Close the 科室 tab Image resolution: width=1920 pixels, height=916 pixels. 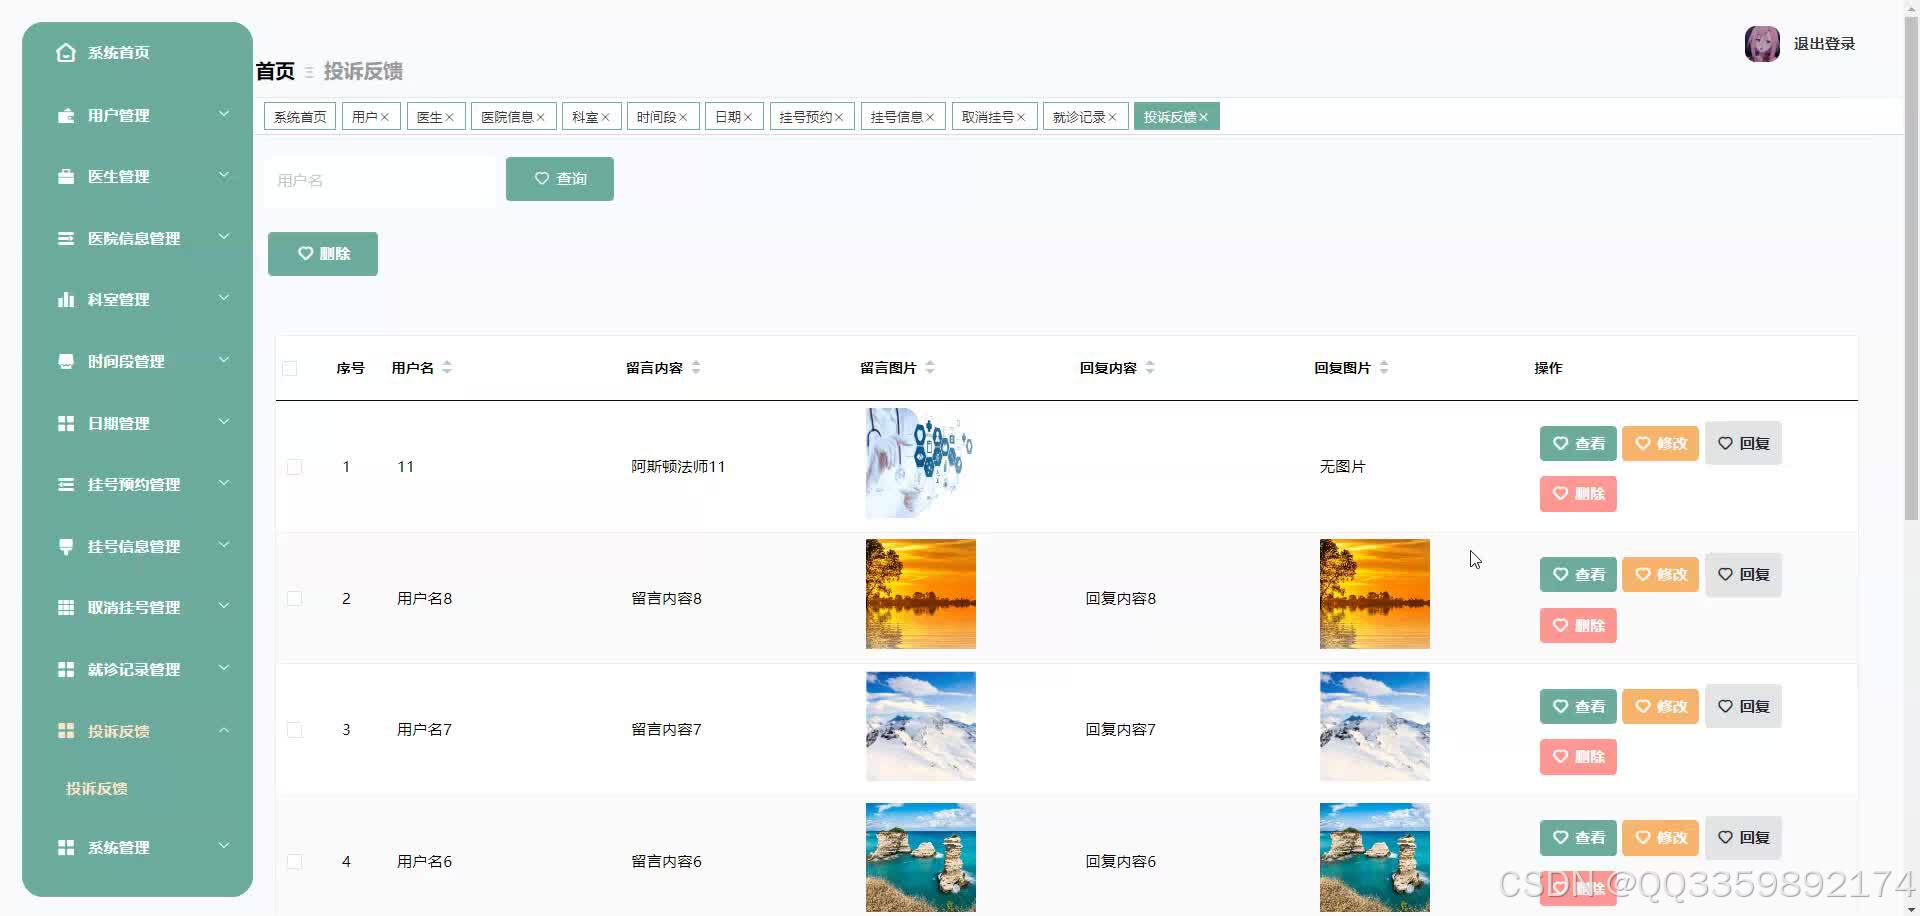[x=605, y=117]
